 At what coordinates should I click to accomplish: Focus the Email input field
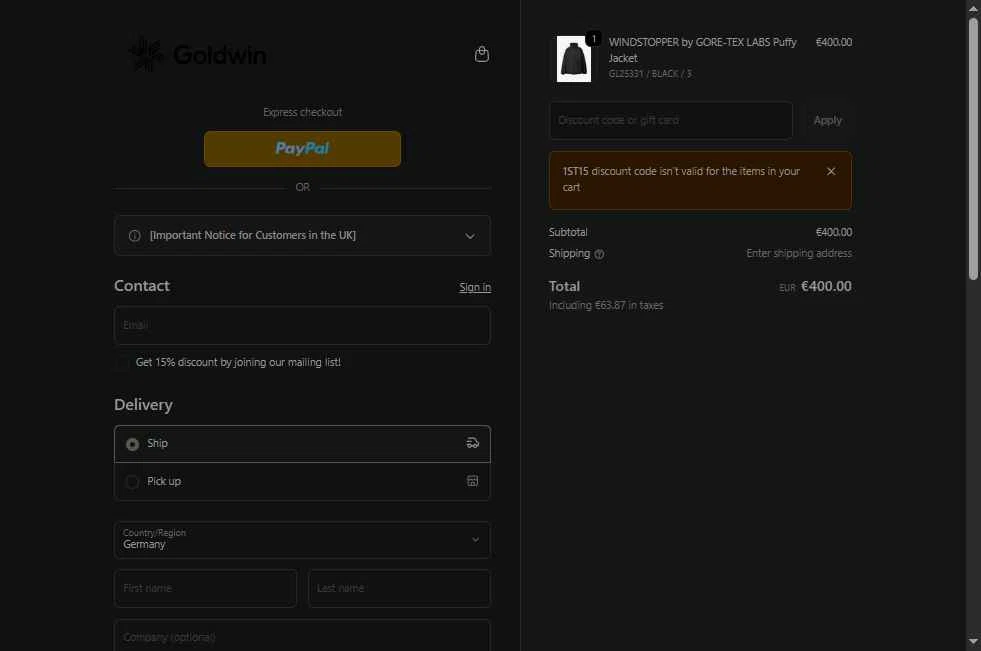click(302, 325)
